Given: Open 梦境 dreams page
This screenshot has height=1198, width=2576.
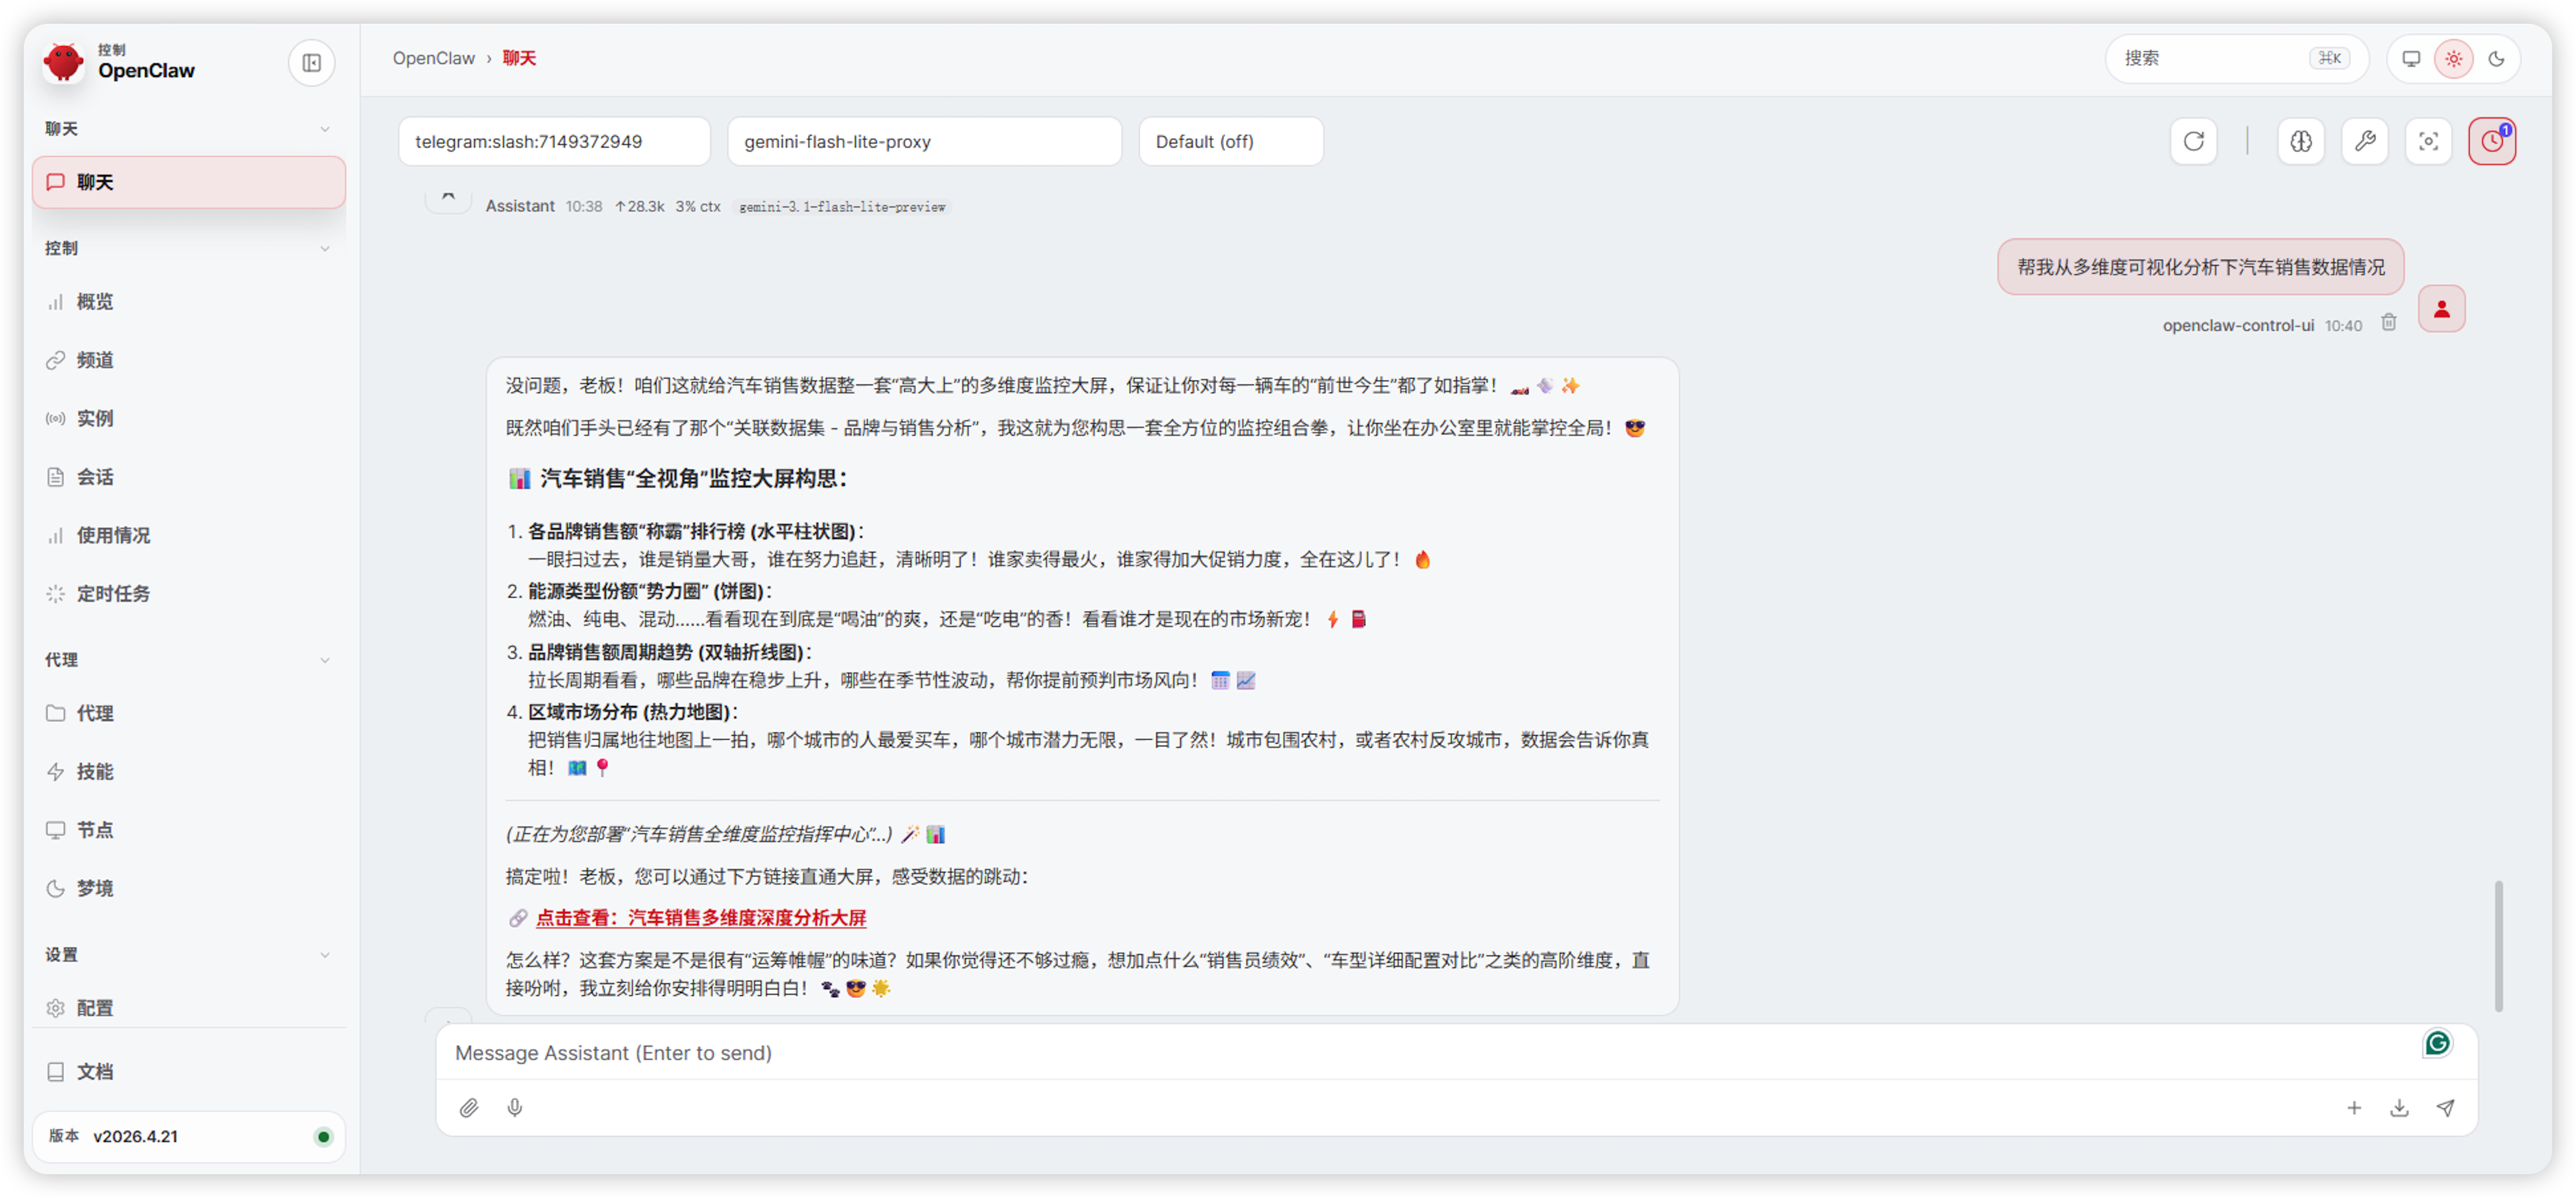Looking at the screenshot, I should coord(189,888).
